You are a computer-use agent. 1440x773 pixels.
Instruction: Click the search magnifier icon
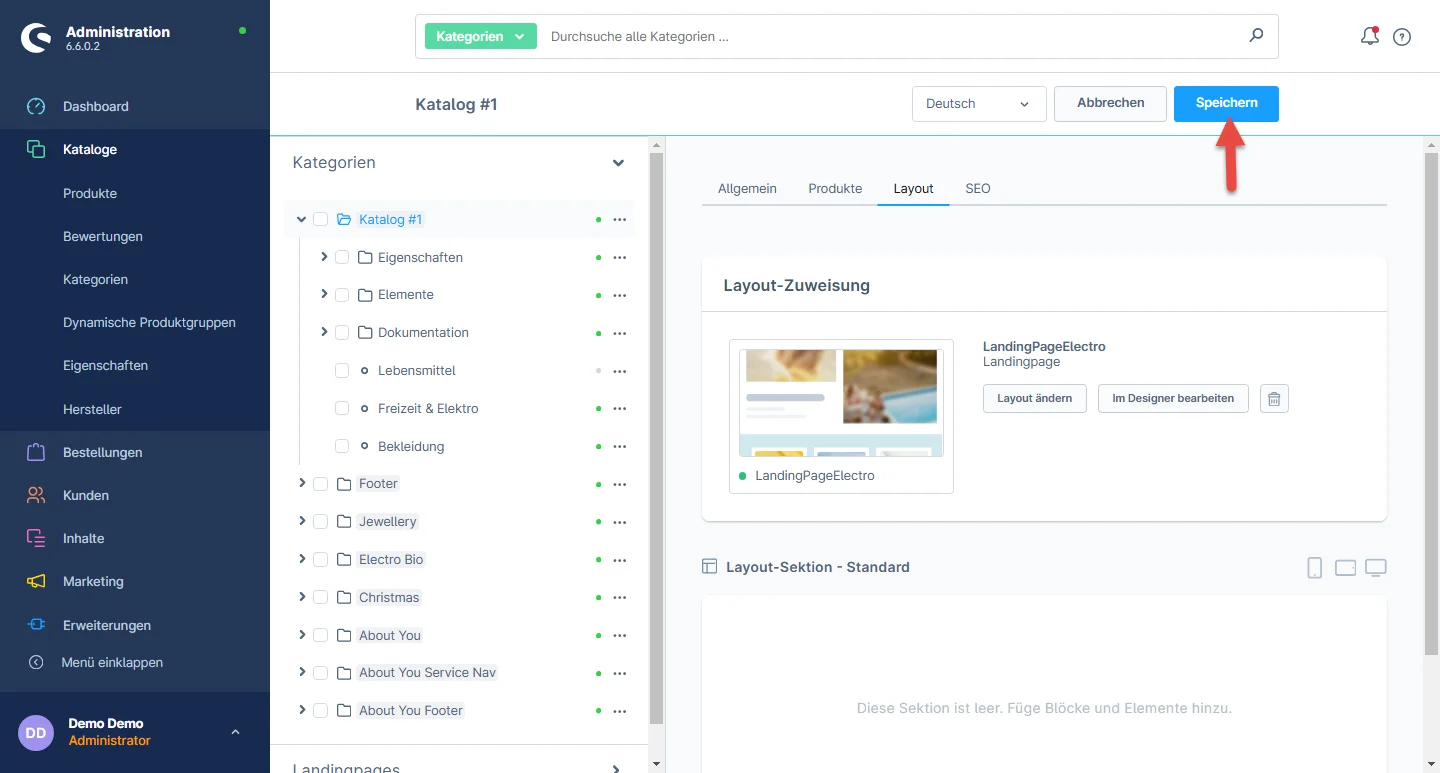point(1256,36)
